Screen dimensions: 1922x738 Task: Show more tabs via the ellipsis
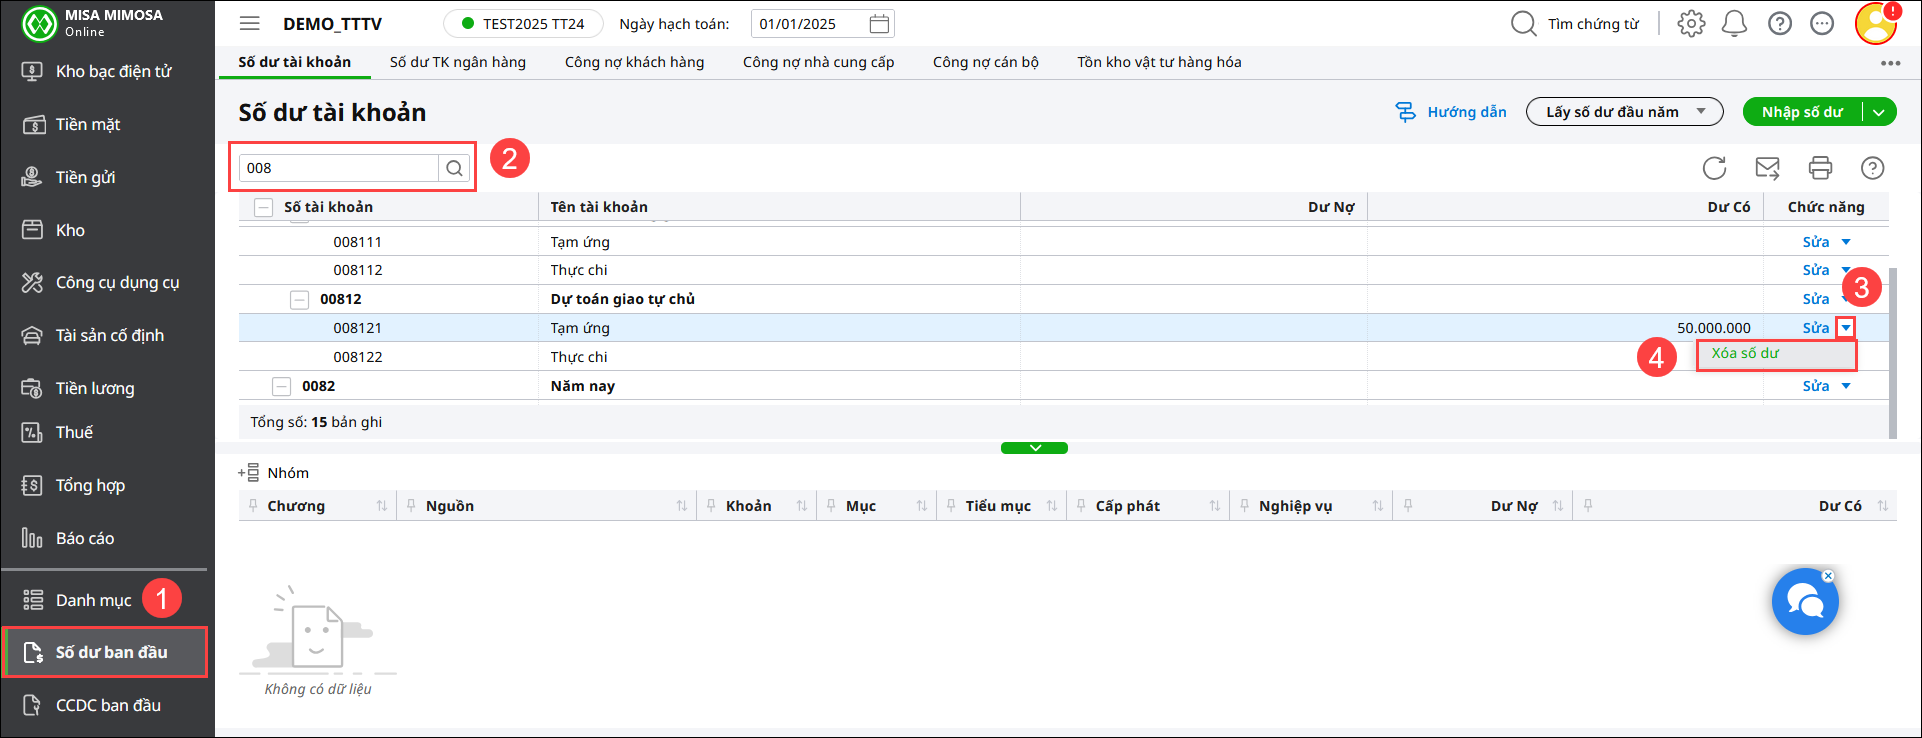tap(1889, 63)
